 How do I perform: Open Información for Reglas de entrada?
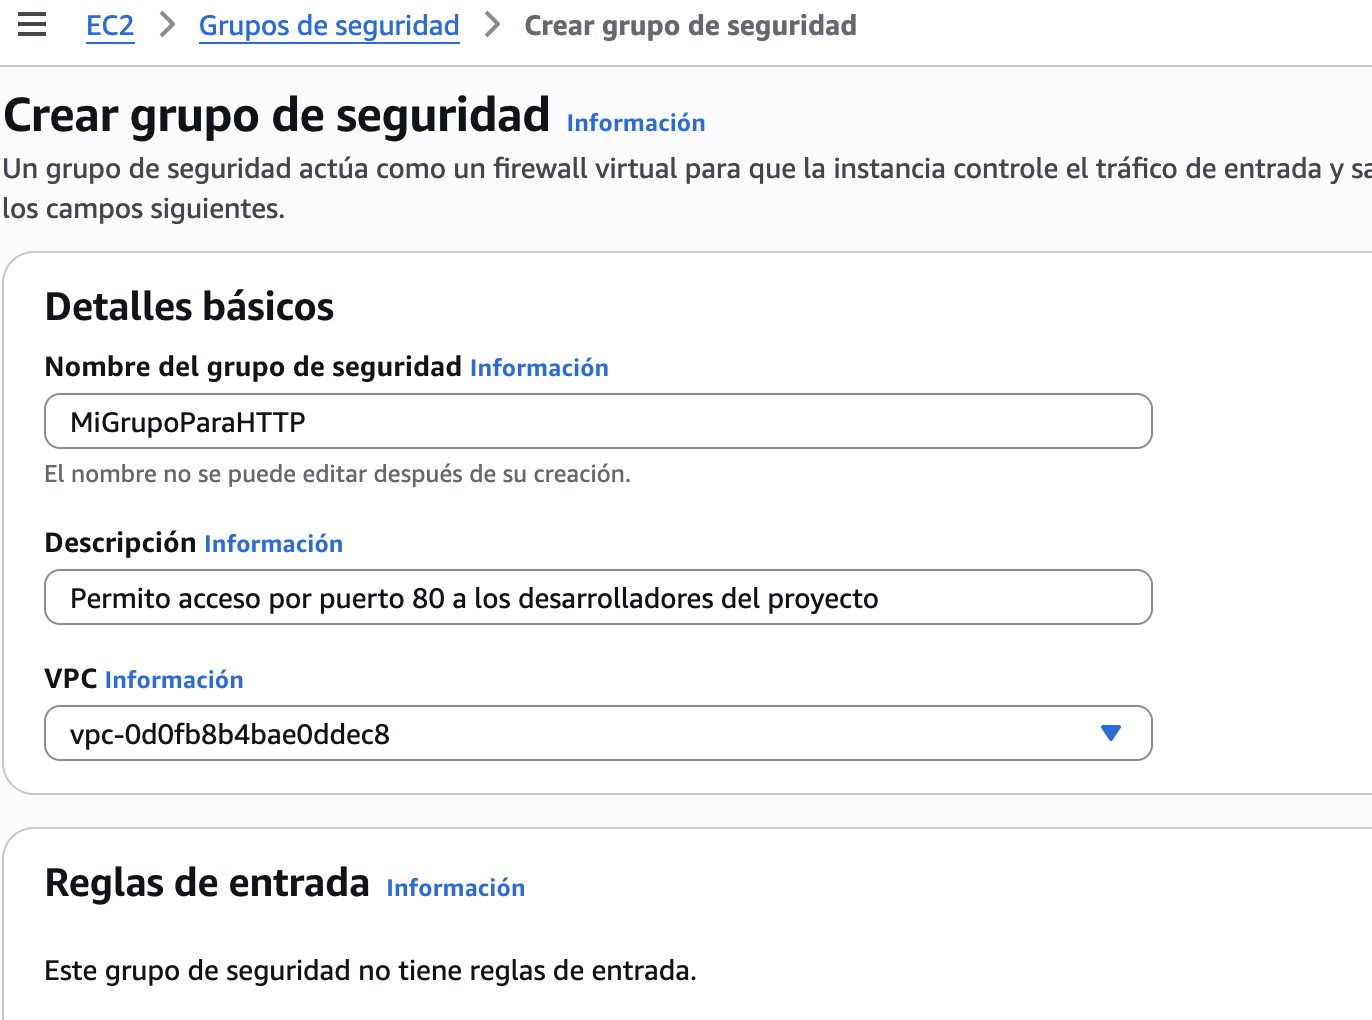coord(455,888)
